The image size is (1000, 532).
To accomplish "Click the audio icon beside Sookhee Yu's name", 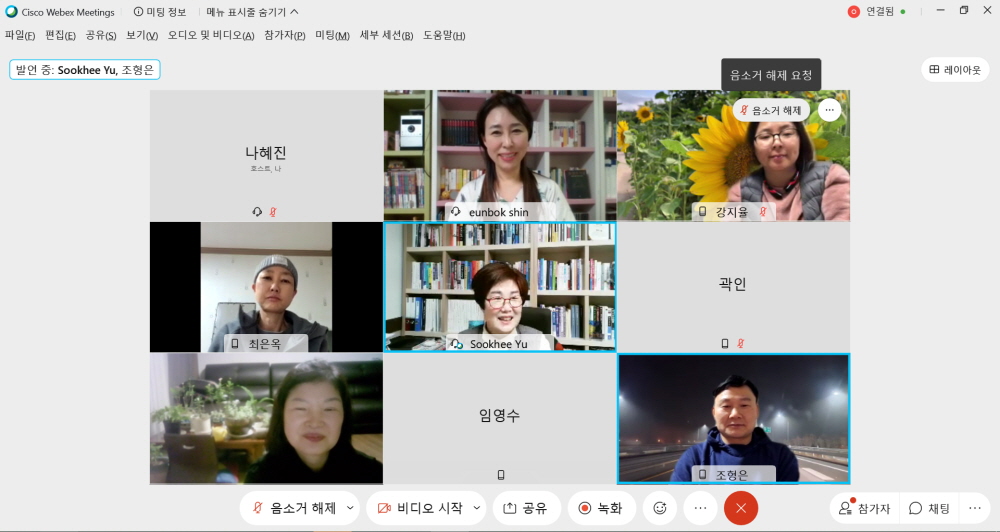I will coord(456,344).
